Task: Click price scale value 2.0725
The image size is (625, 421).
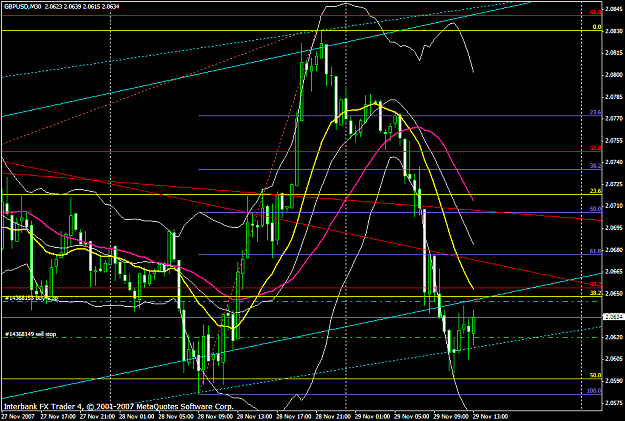Action: pos(613,184)
